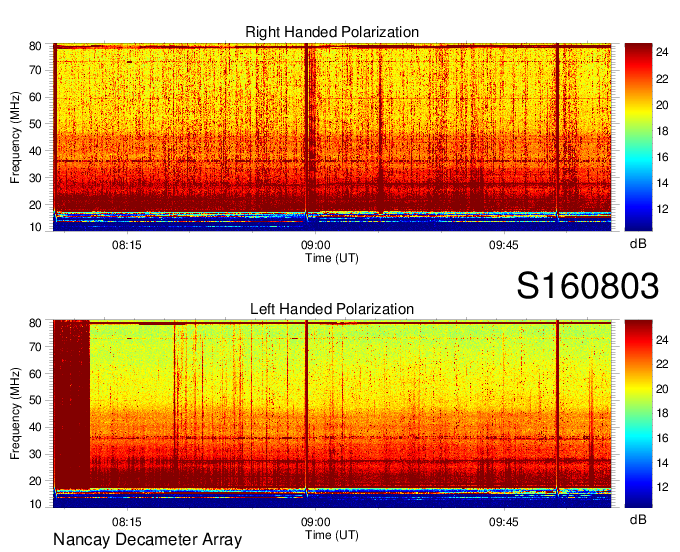Click the 09:45 time tick in bottom plot
Screen dimensions: 680x552
(503, 522)
